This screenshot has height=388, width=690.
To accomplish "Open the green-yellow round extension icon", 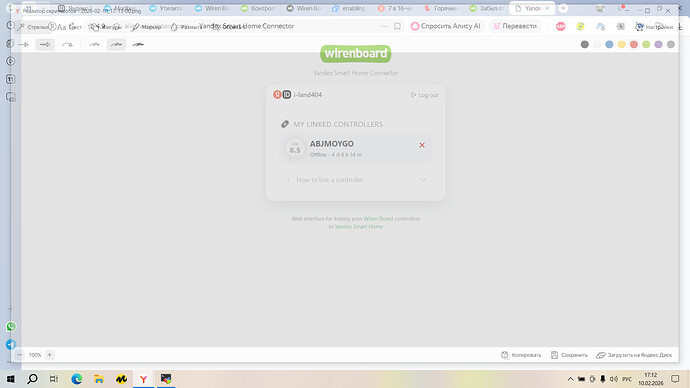I will click(580, 26).
